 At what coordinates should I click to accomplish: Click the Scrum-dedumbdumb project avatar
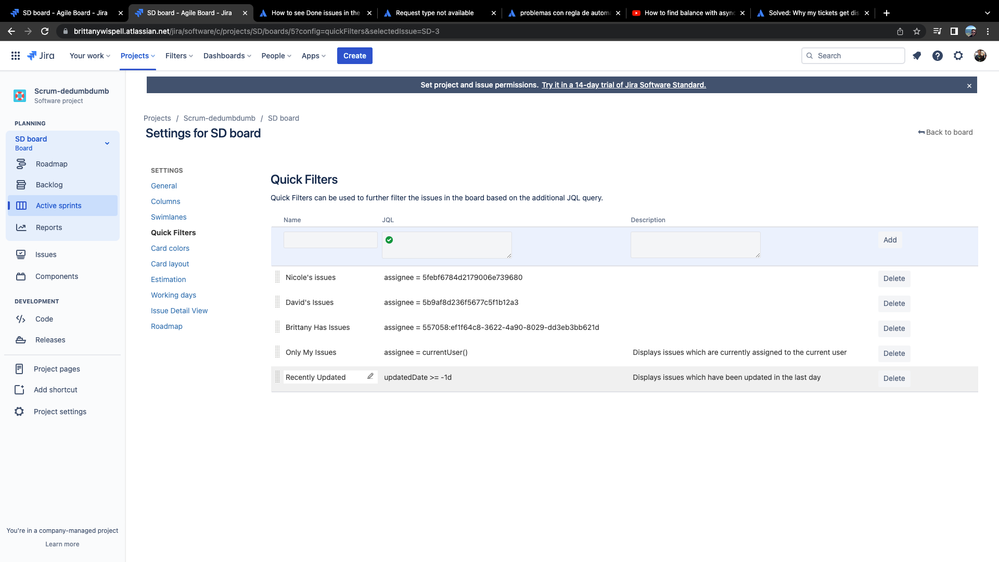20,96
